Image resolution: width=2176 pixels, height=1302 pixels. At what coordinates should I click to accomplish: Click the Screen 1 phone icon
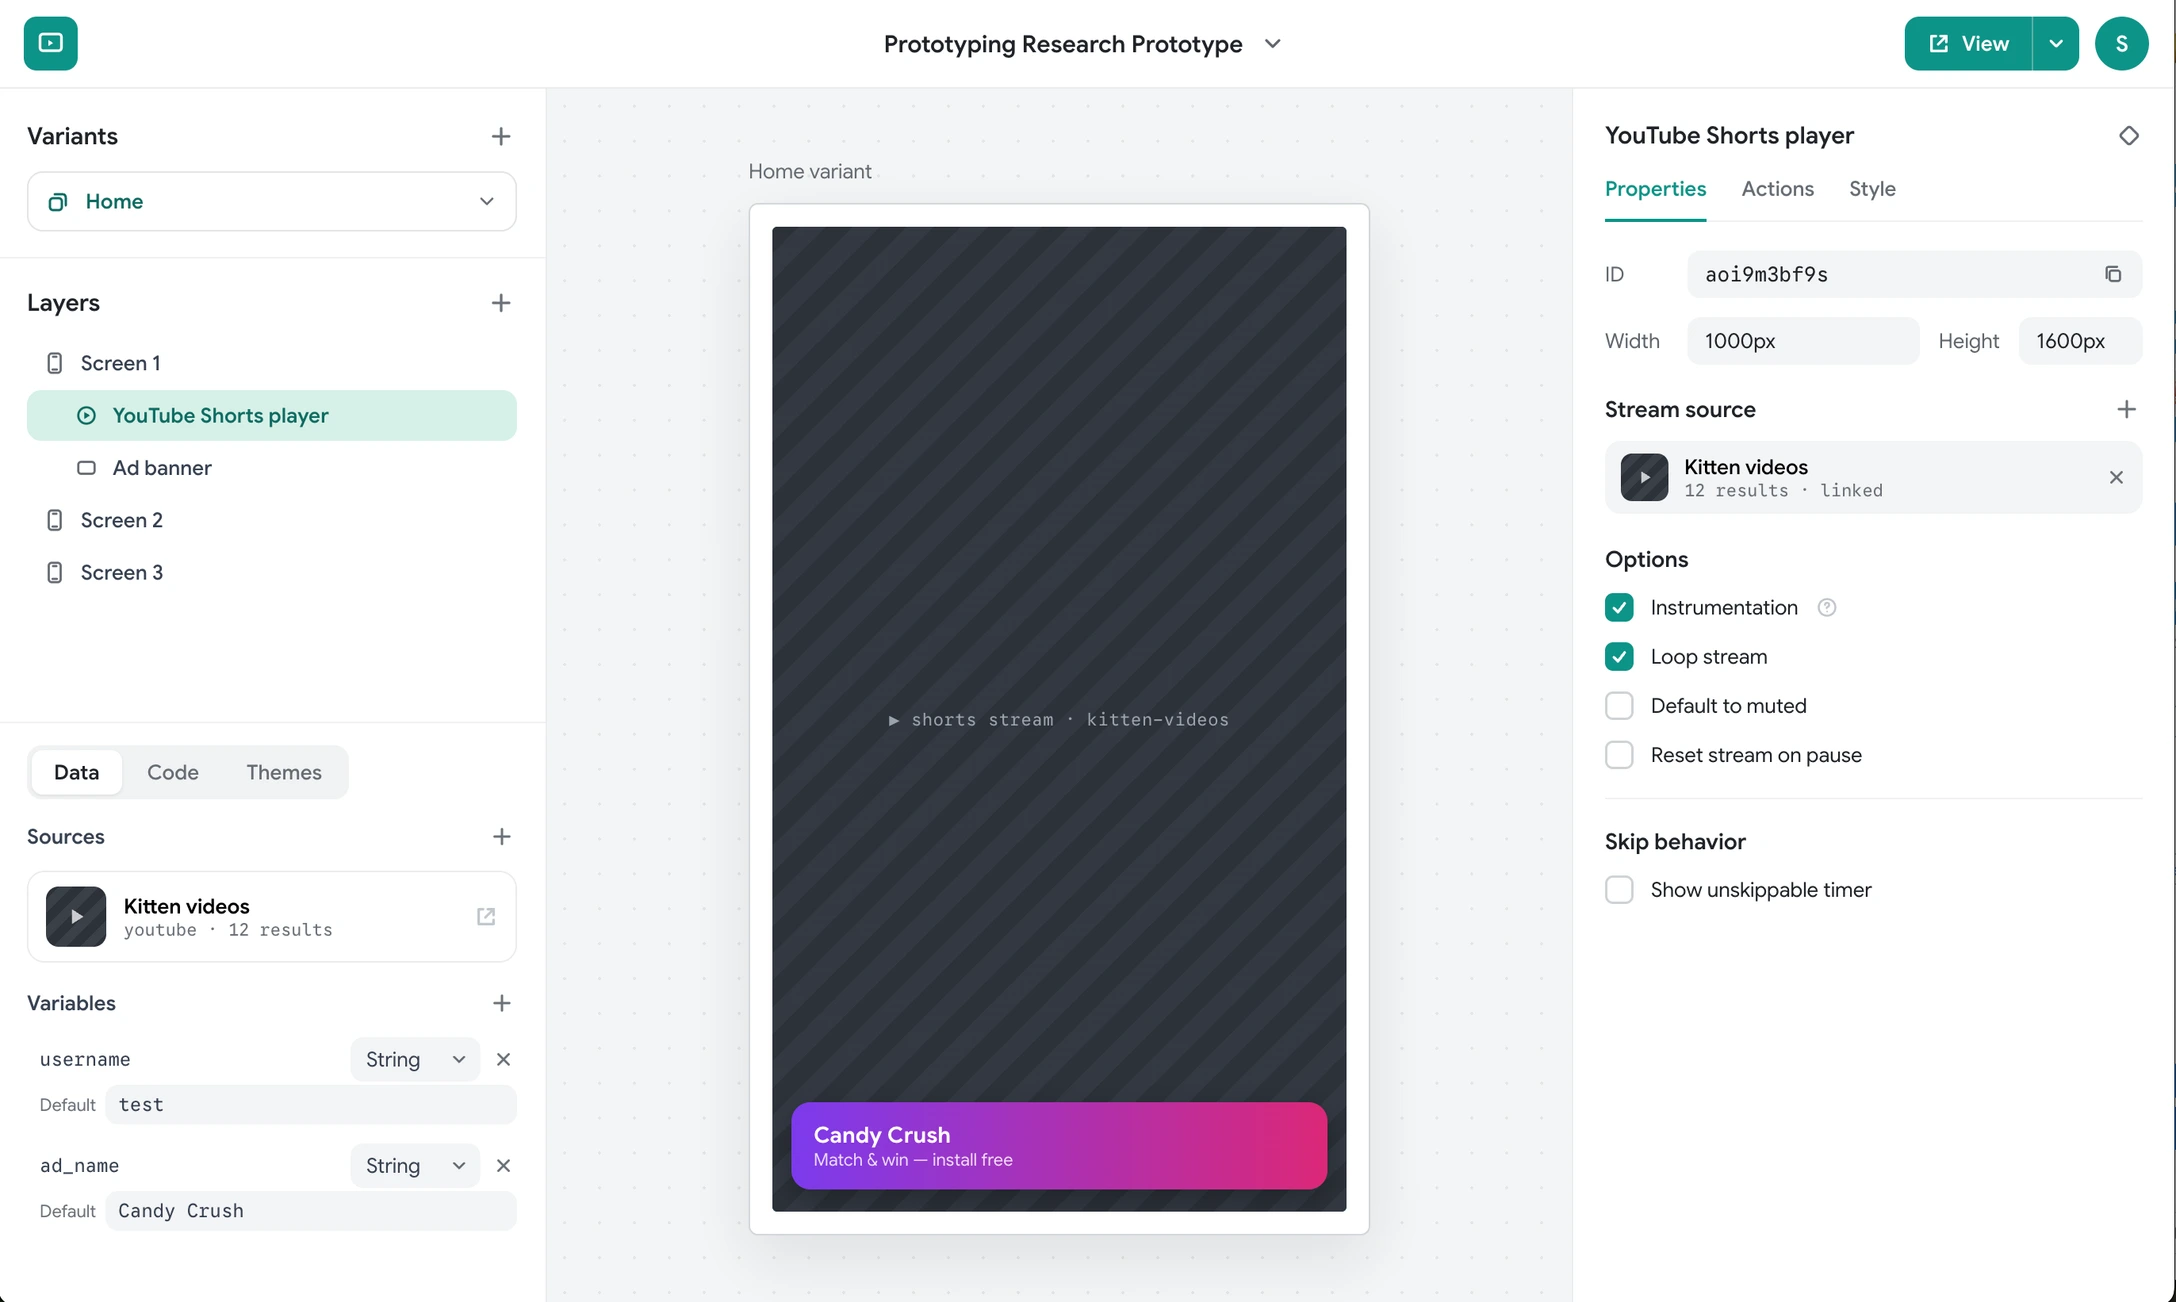tap(55, 363)
